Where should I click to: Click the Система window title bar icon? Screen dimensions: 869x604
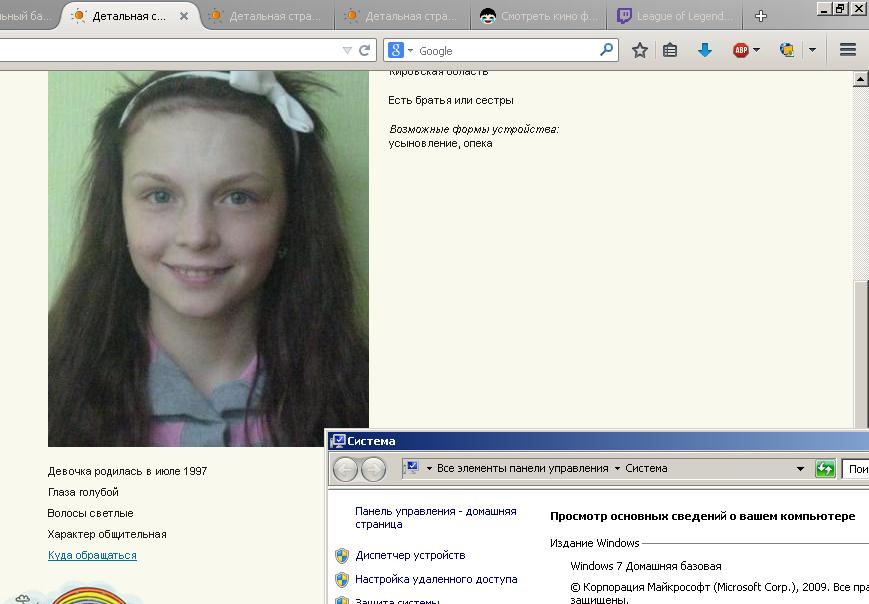tap(338, 441)
